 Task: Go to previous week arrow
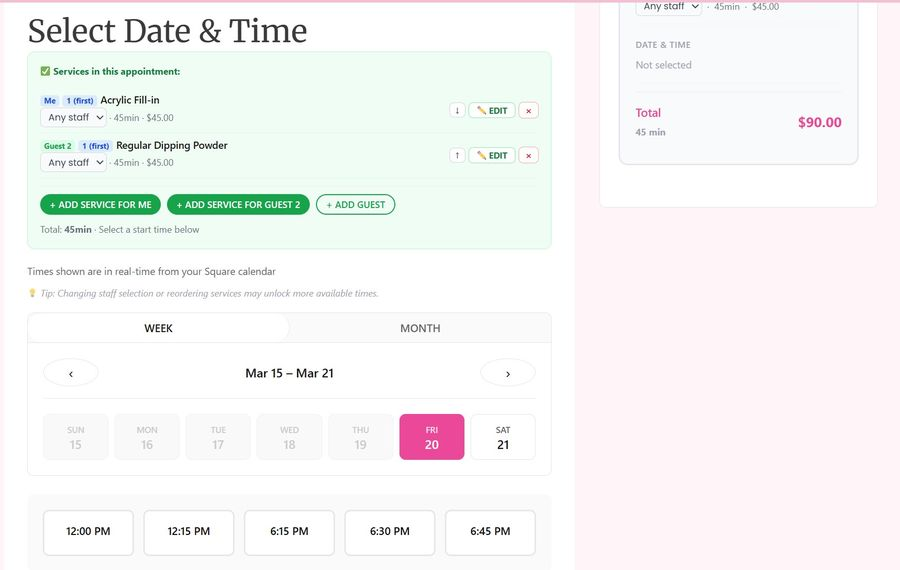[71, 373]
